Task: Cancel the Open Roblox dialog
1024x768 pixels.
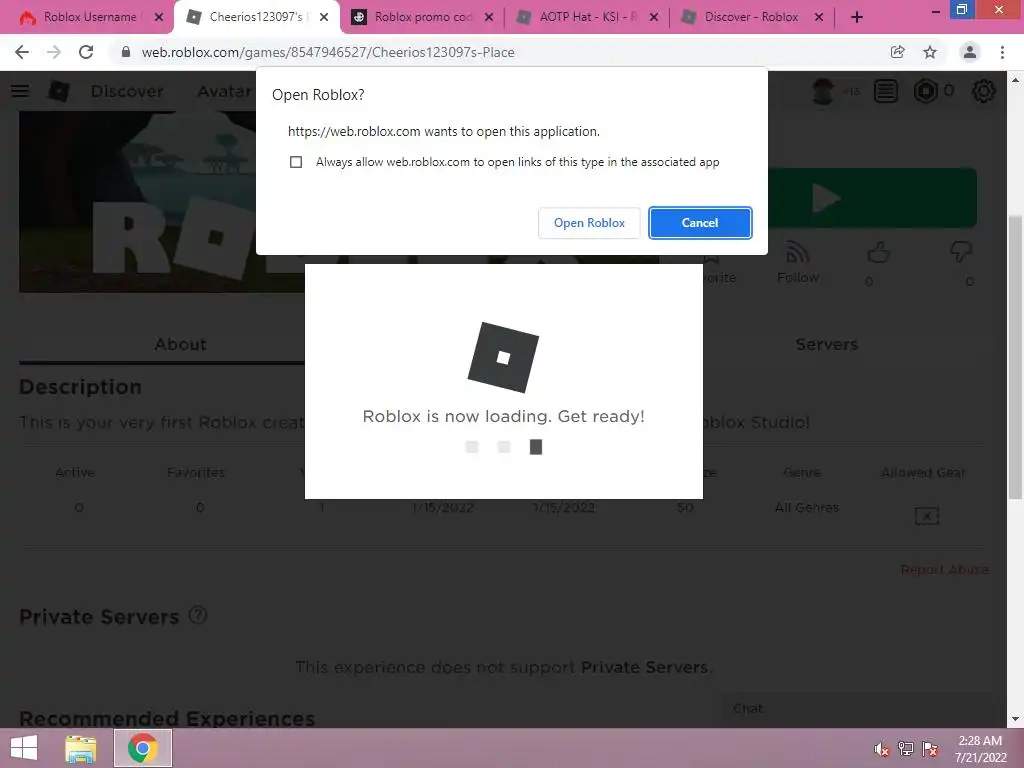Action: pos(700,223)
